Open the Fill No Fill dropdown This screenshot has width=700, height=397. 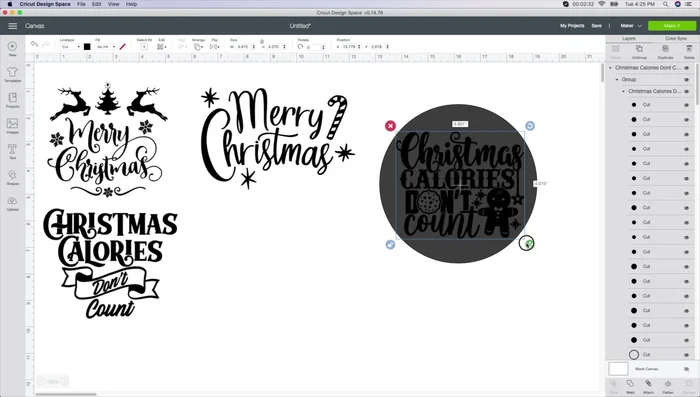point(106,46)
